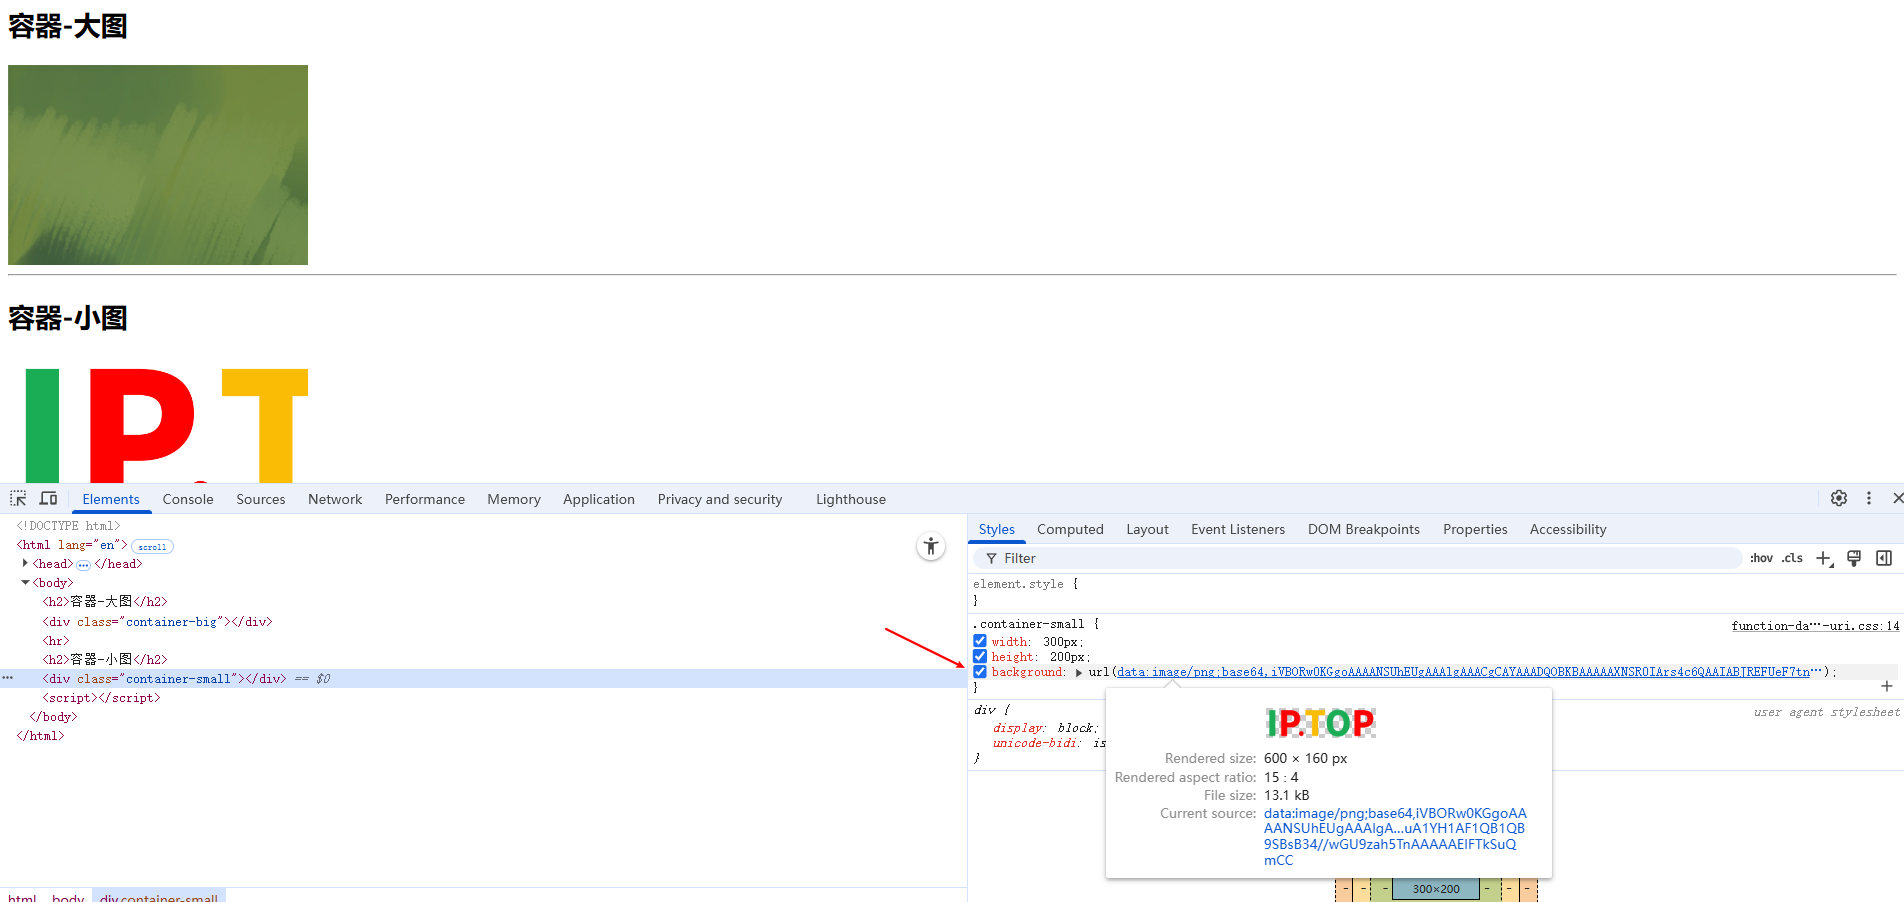Click the filter funnel icon

[x=991, y=558]
